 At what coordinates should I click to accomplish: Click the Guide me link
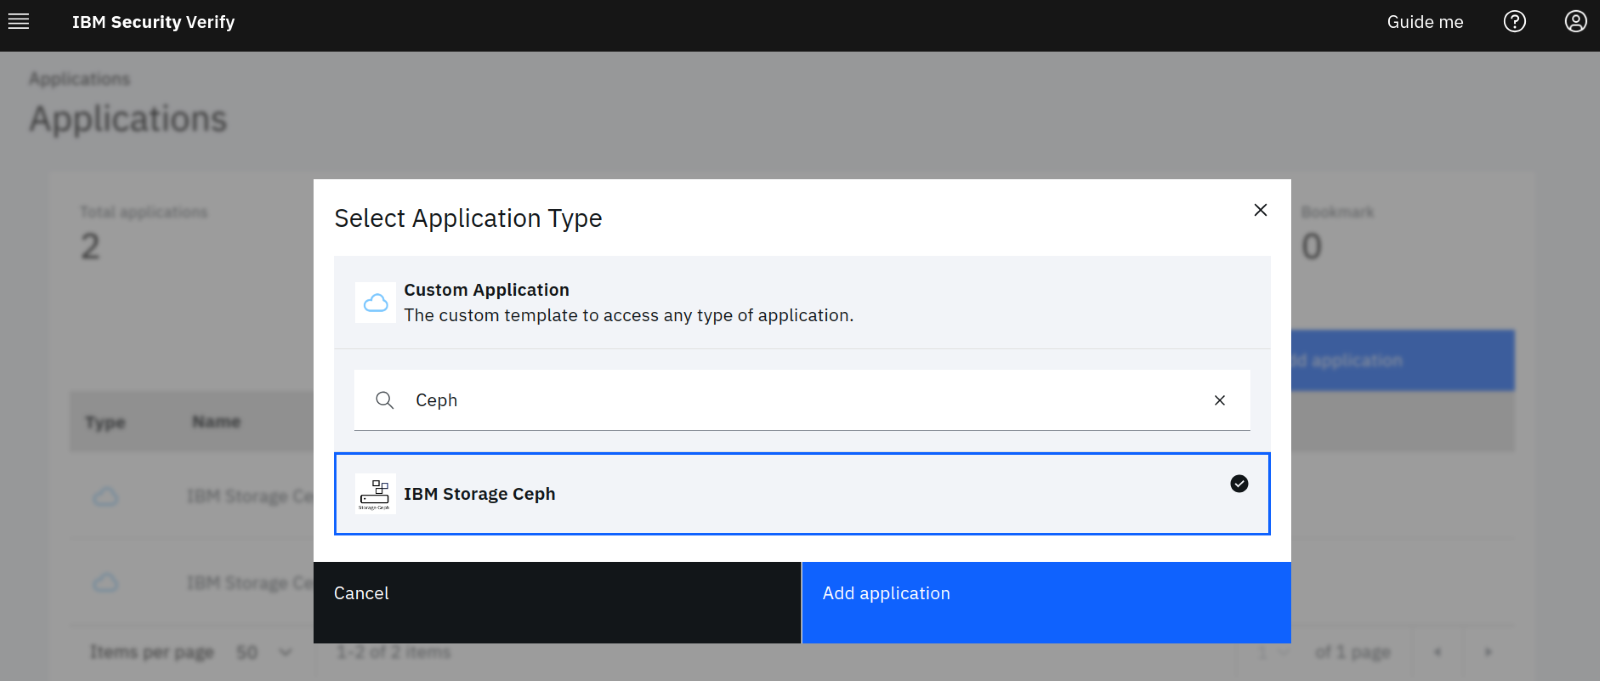1425,22
